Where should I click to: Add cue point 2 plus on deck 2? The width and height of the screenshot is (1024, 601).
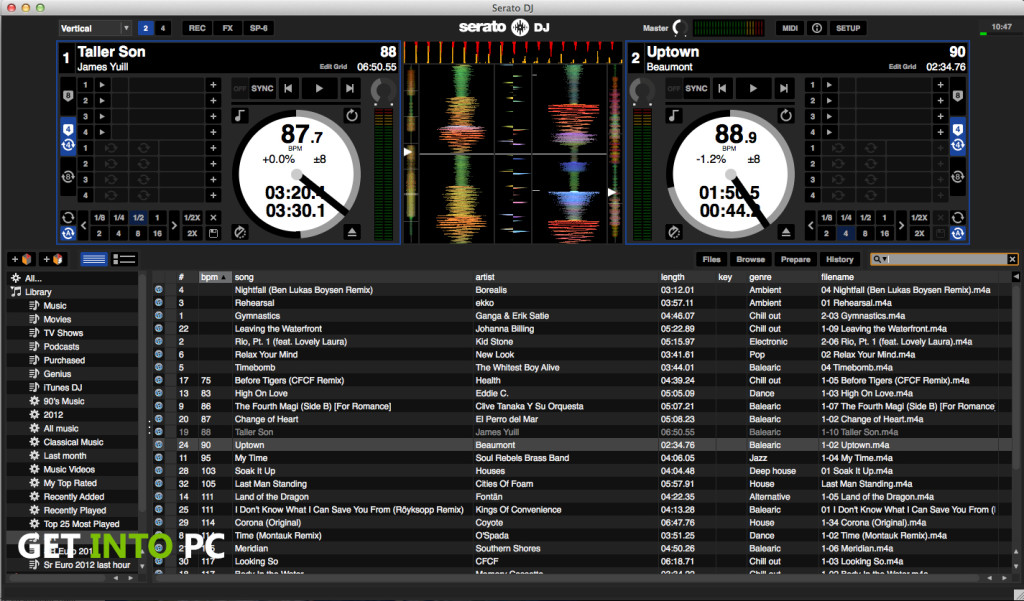click(940, 101)
